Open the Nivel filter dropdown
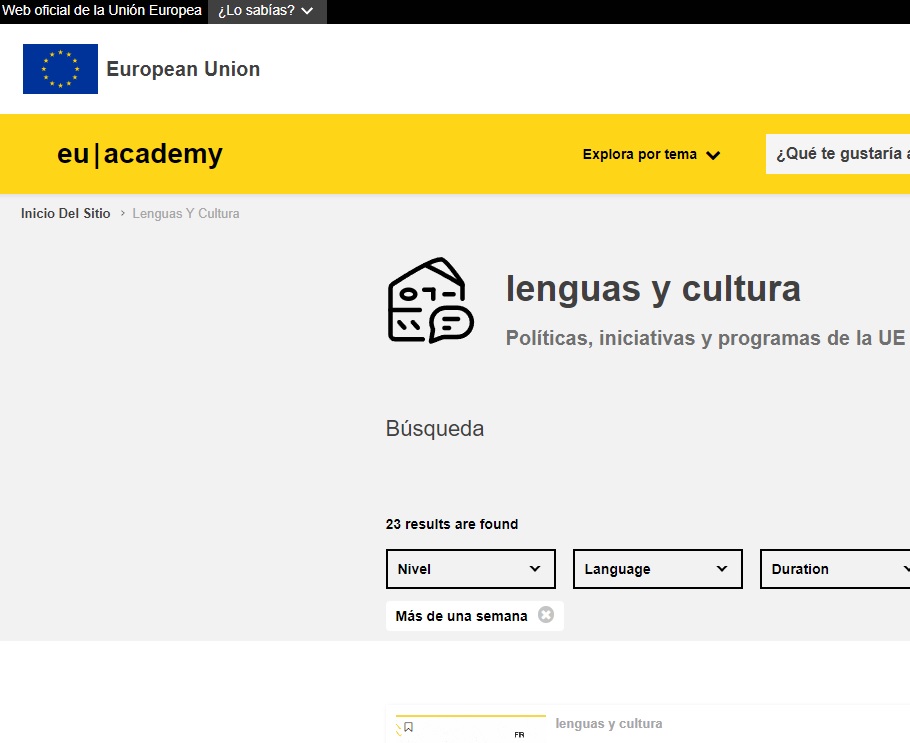 [x=471, y=569]
